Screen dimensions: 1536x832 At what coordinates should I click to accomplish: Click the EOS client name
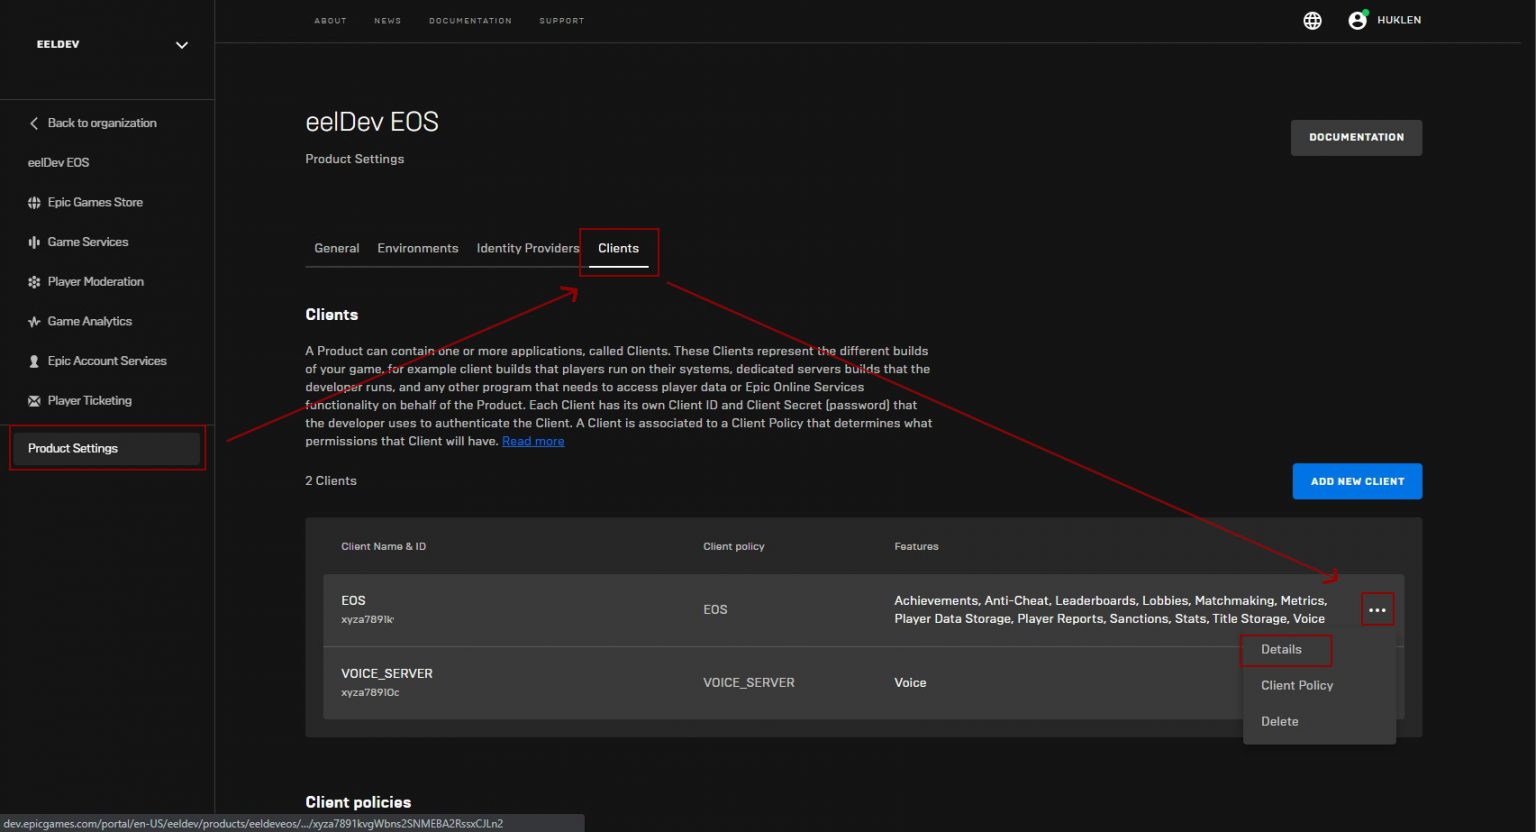click(353, 601)
